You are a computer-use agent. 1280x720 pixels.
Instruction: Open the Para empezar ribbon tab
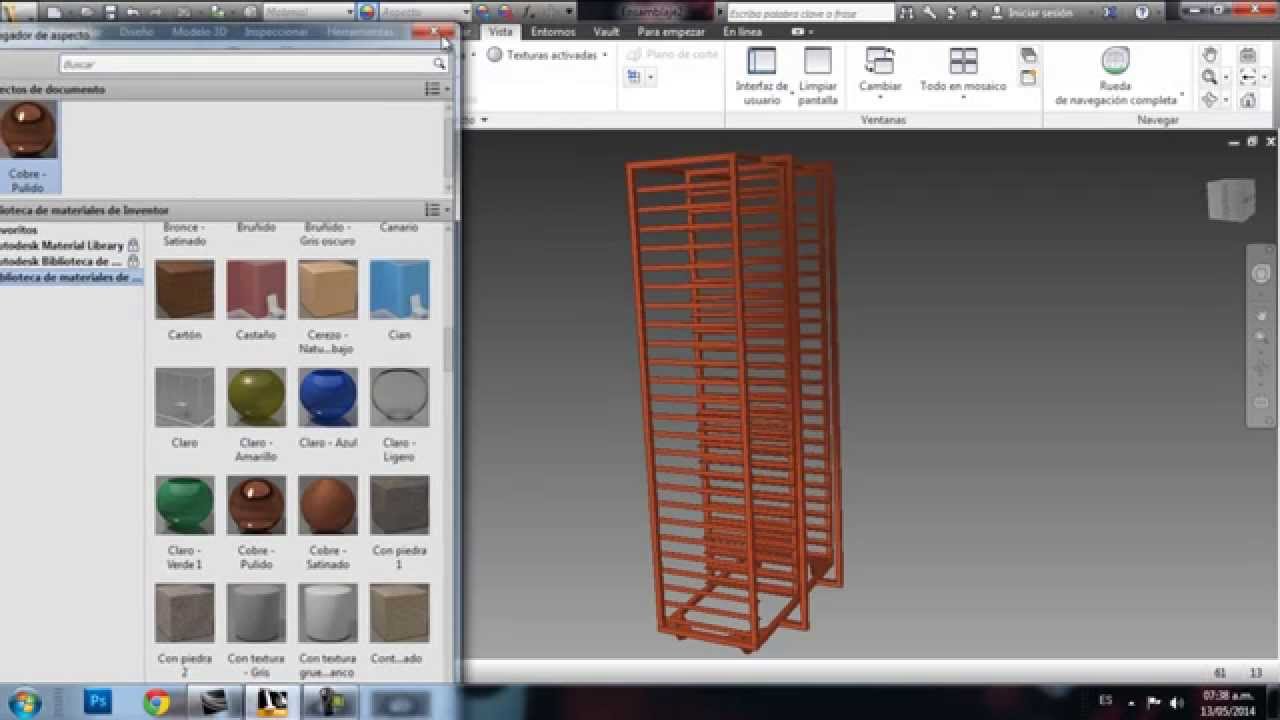click(671, 32)
